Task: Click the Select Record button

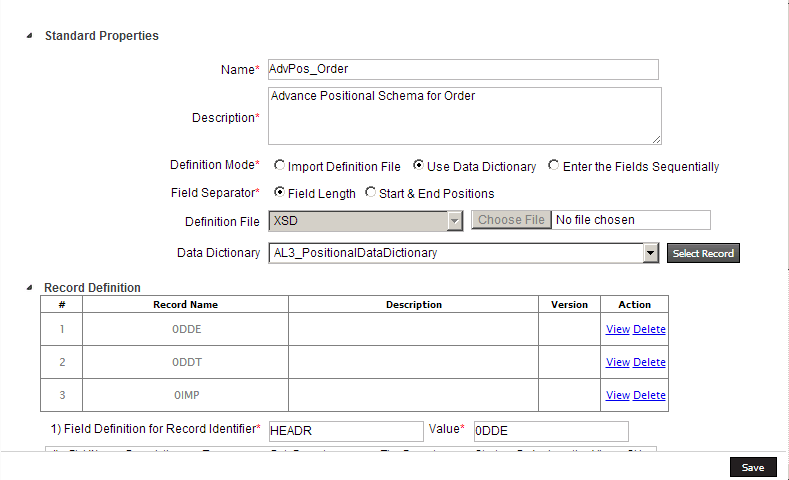Action: tap(703, 254)
